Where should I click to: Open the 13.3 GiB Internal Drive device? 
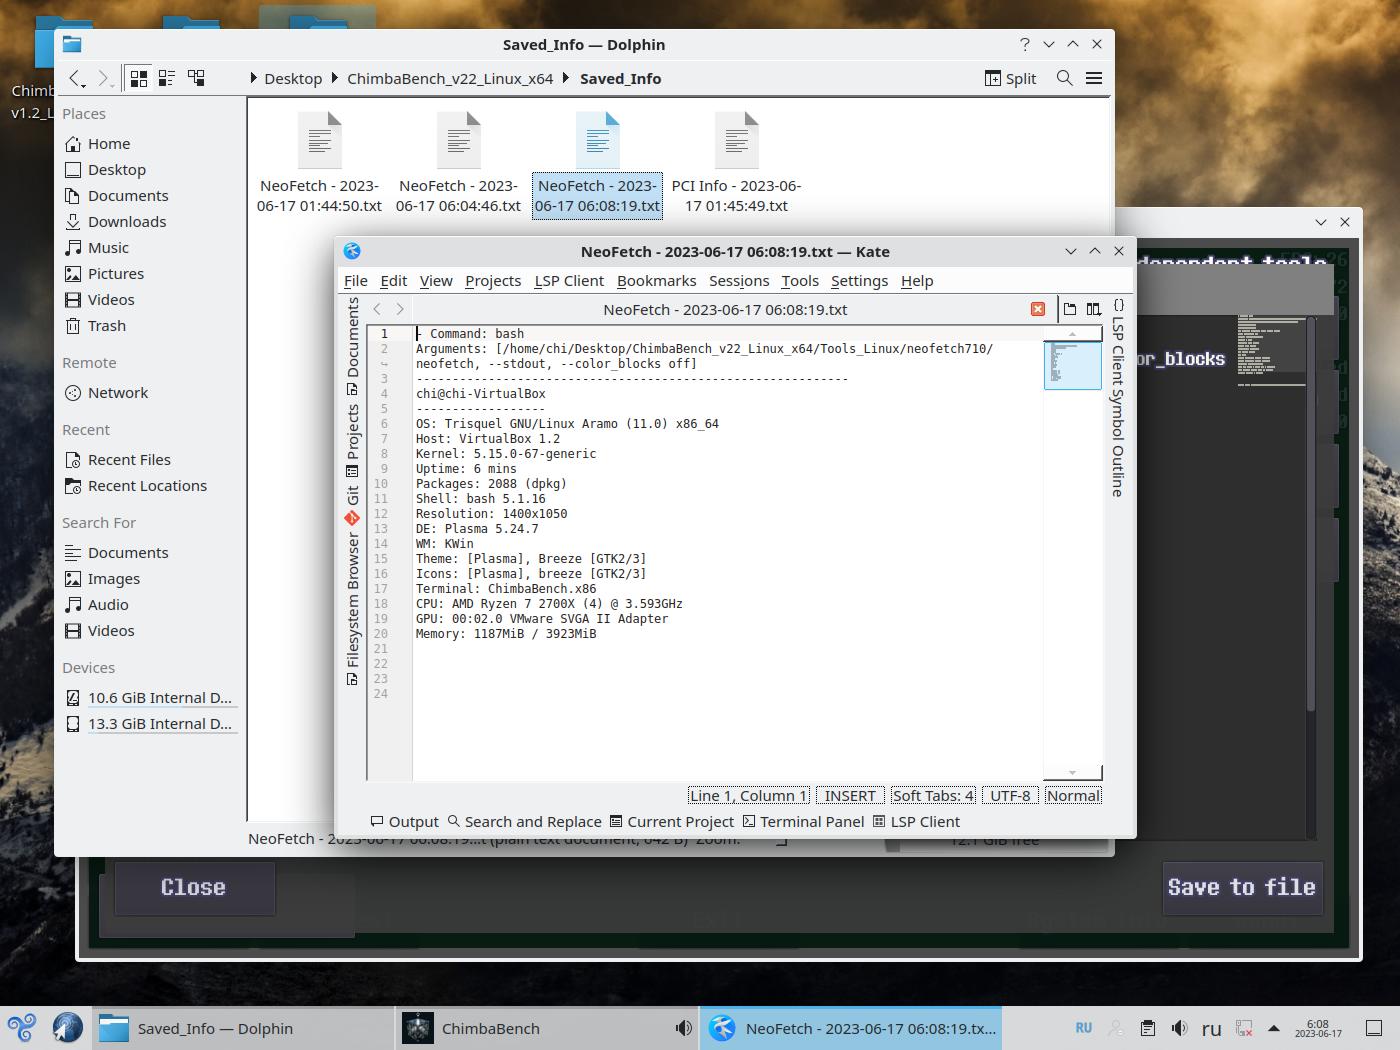[150, 724]
